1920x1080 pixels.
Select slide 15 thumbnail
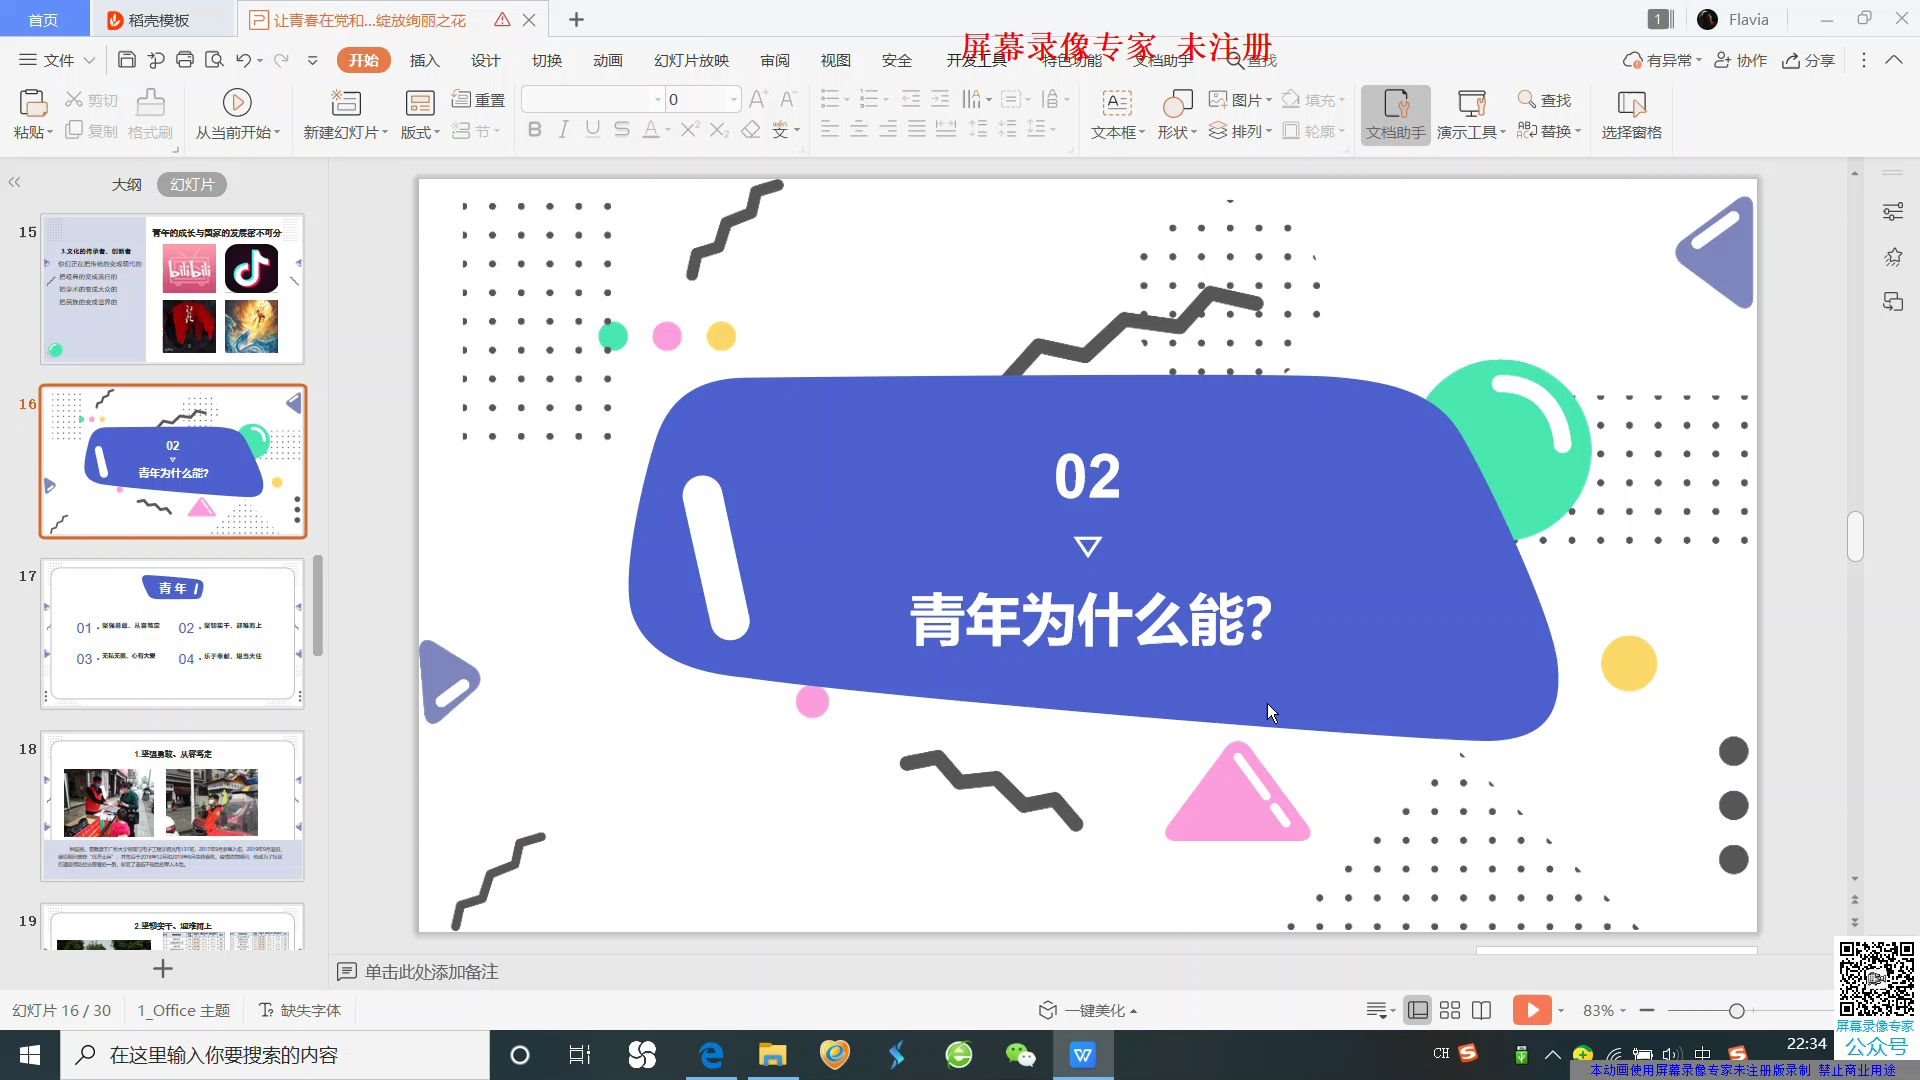[x=172, y=289]
